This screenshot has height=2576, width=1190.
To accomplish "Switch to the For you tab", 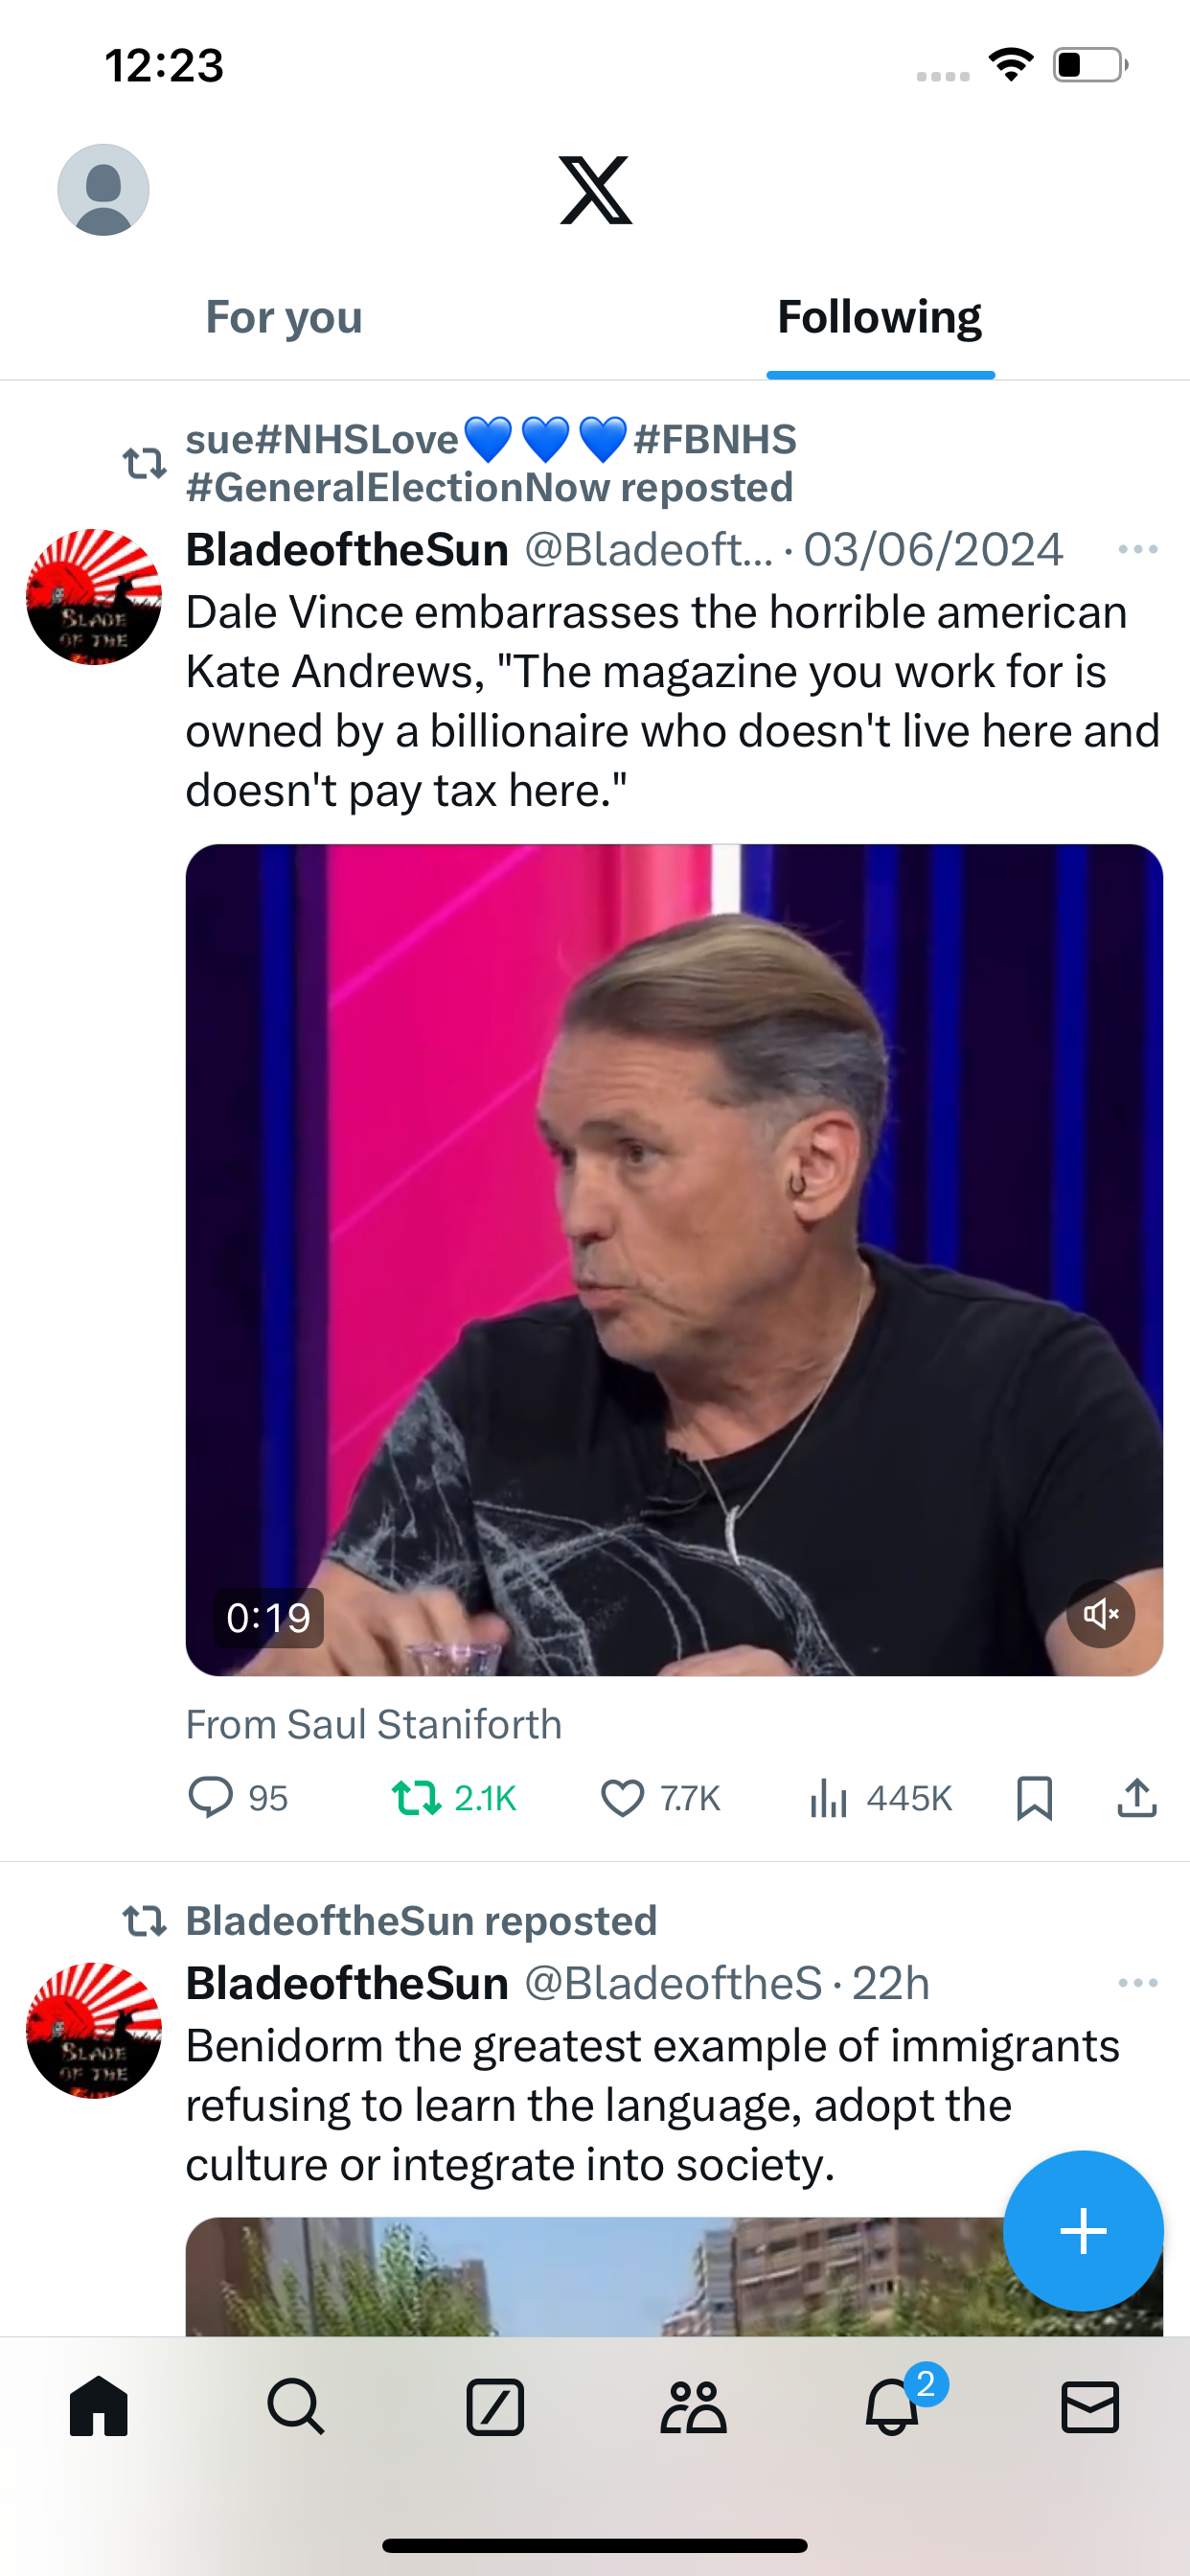I will click(284, 318).
